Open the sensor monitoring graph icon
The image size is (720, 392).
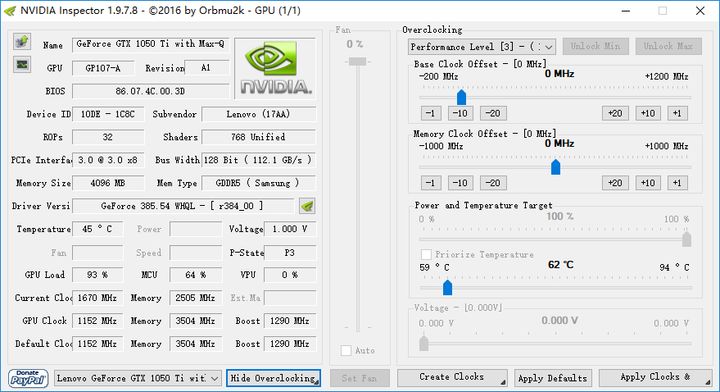coord(22,64)
